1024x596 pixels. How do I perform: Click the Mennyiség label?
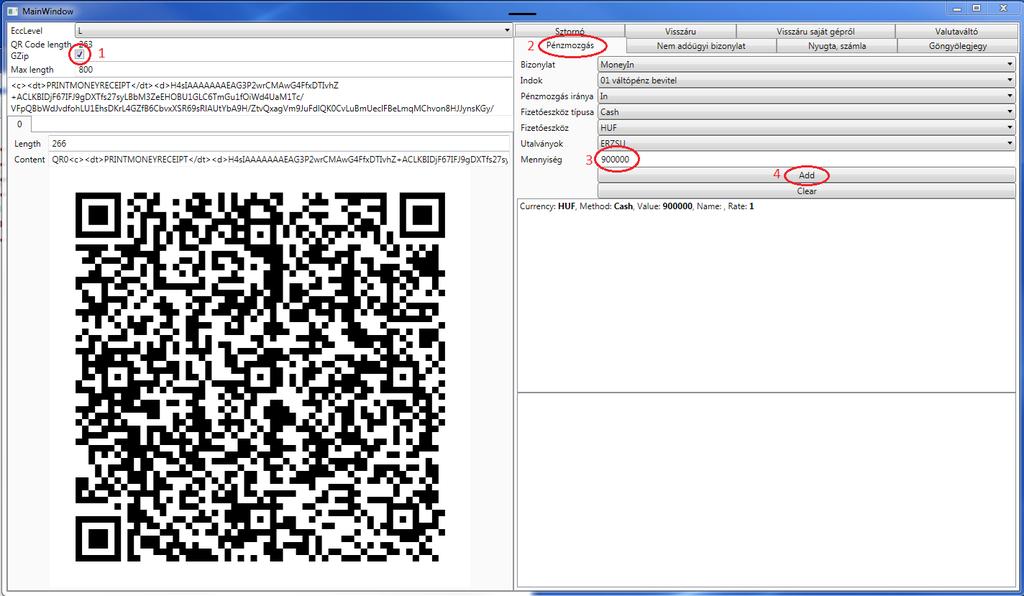pyautogui.click(x=541, y=159)
